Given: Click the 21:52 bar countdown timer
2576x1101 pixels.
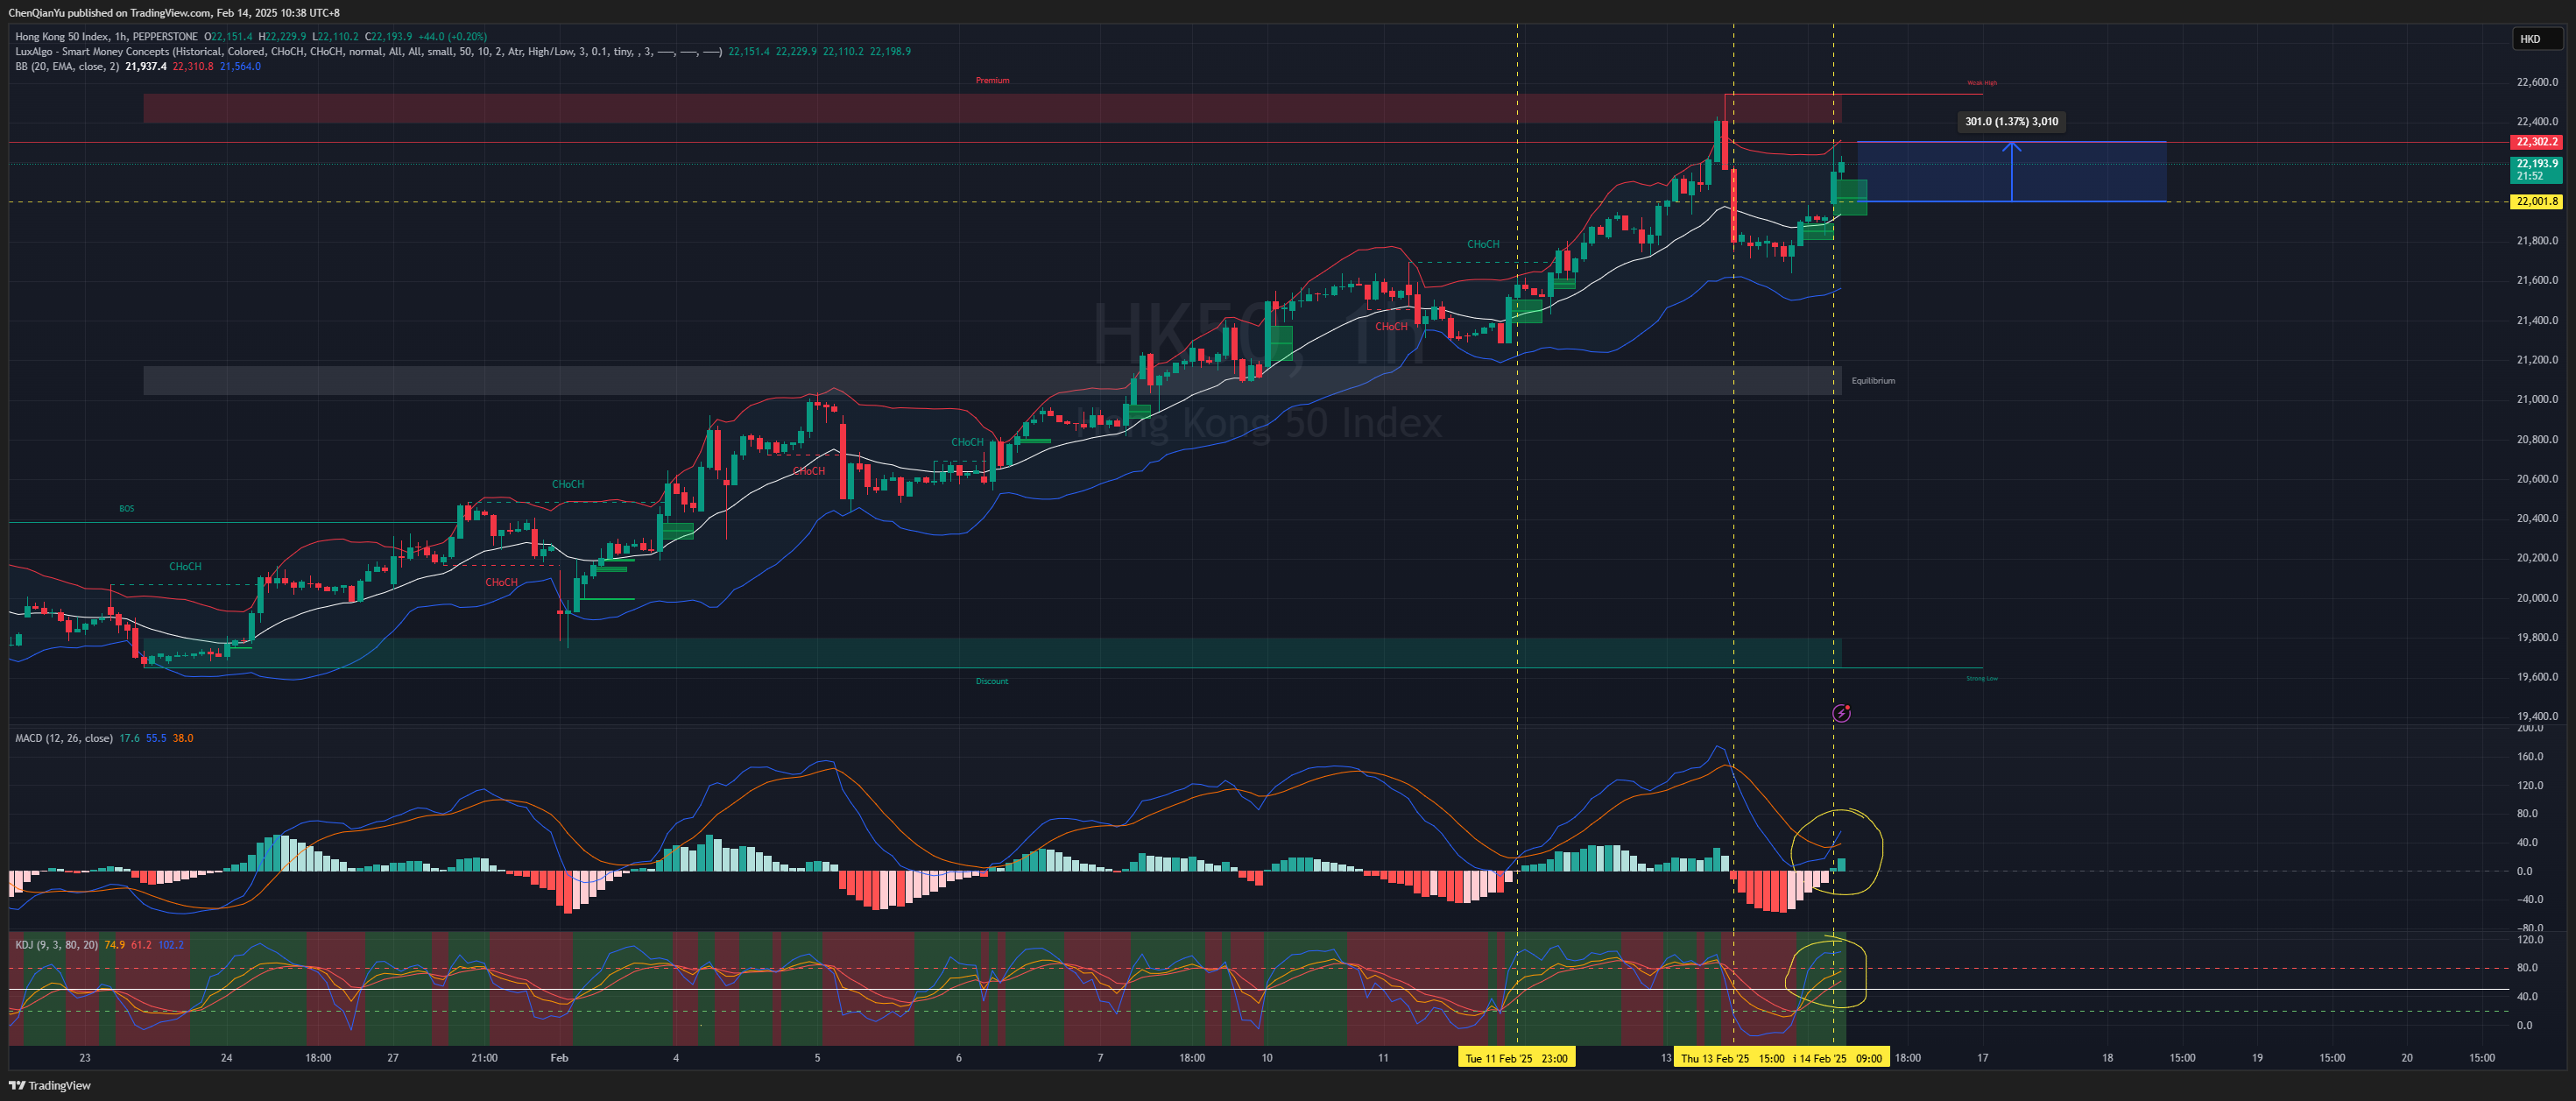Looking at the screenshot, I should coord(2530,176).
